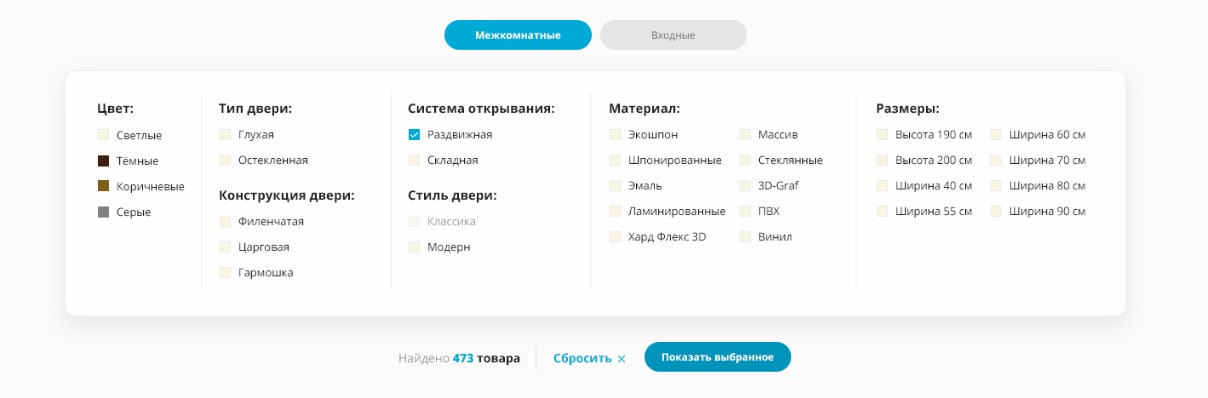Screen dimensions: 1208x398
Task: Check the ПВХ material box
Action: pos(746,211)
